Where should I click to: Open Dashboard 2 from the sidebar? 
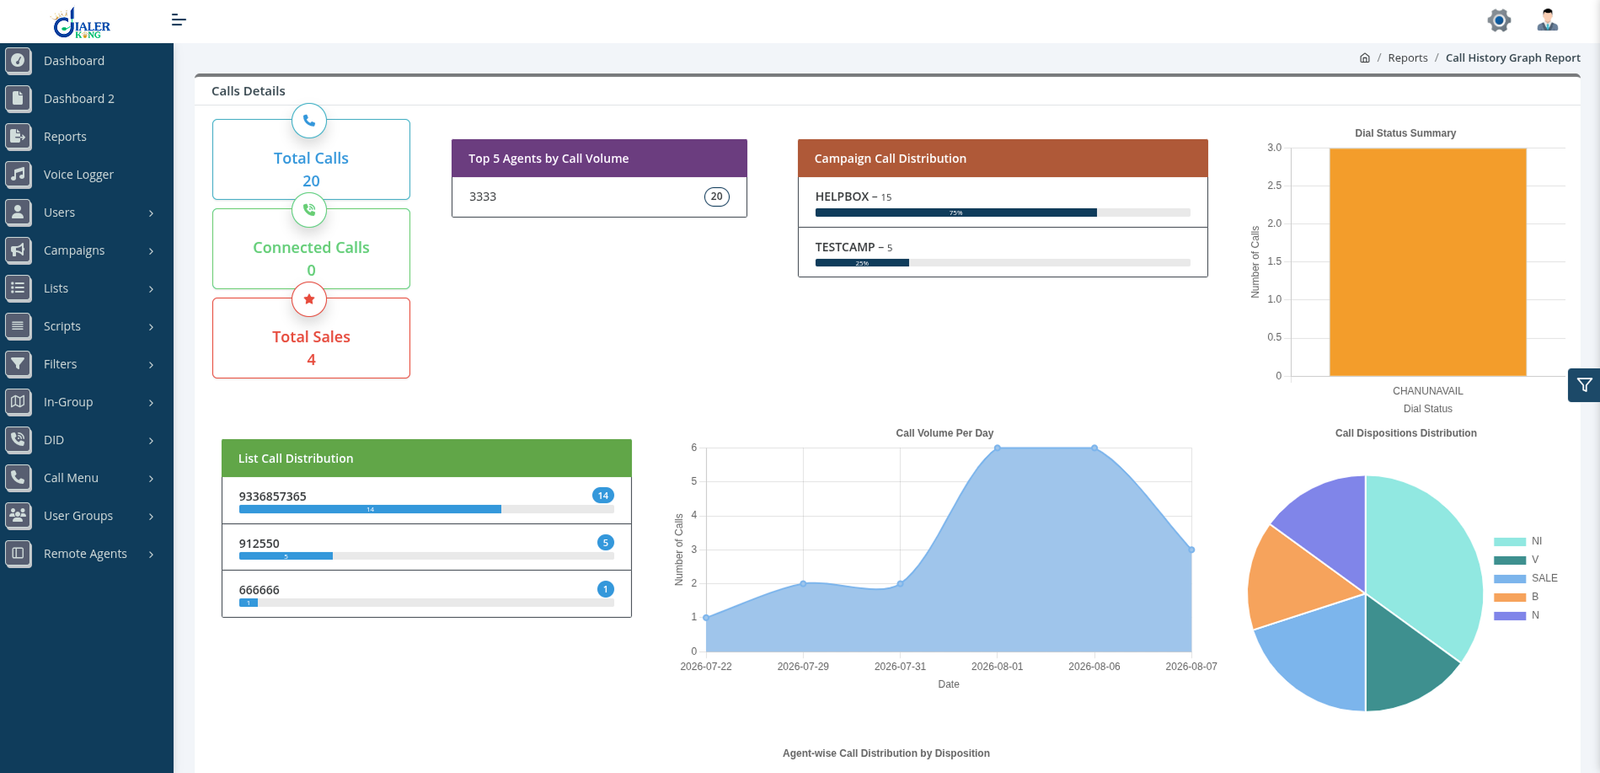coord(79,99)
